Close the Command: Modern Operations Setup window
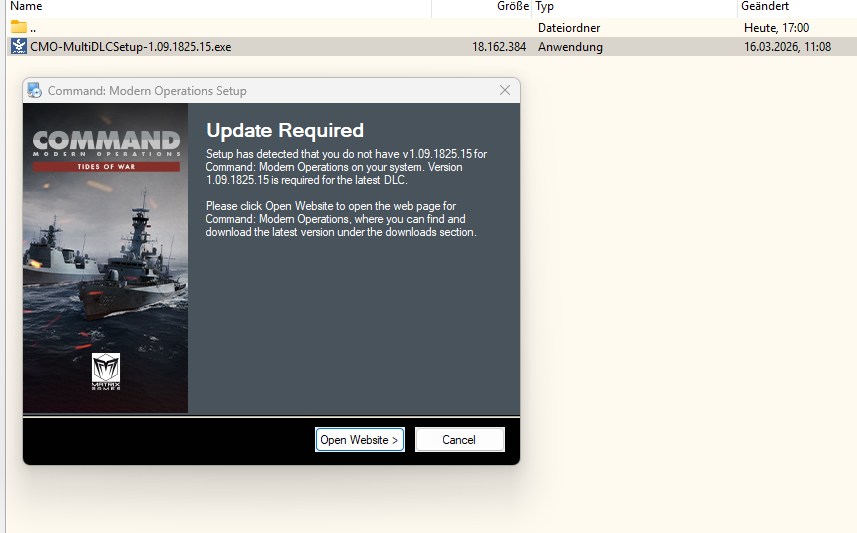 (505, 90)
